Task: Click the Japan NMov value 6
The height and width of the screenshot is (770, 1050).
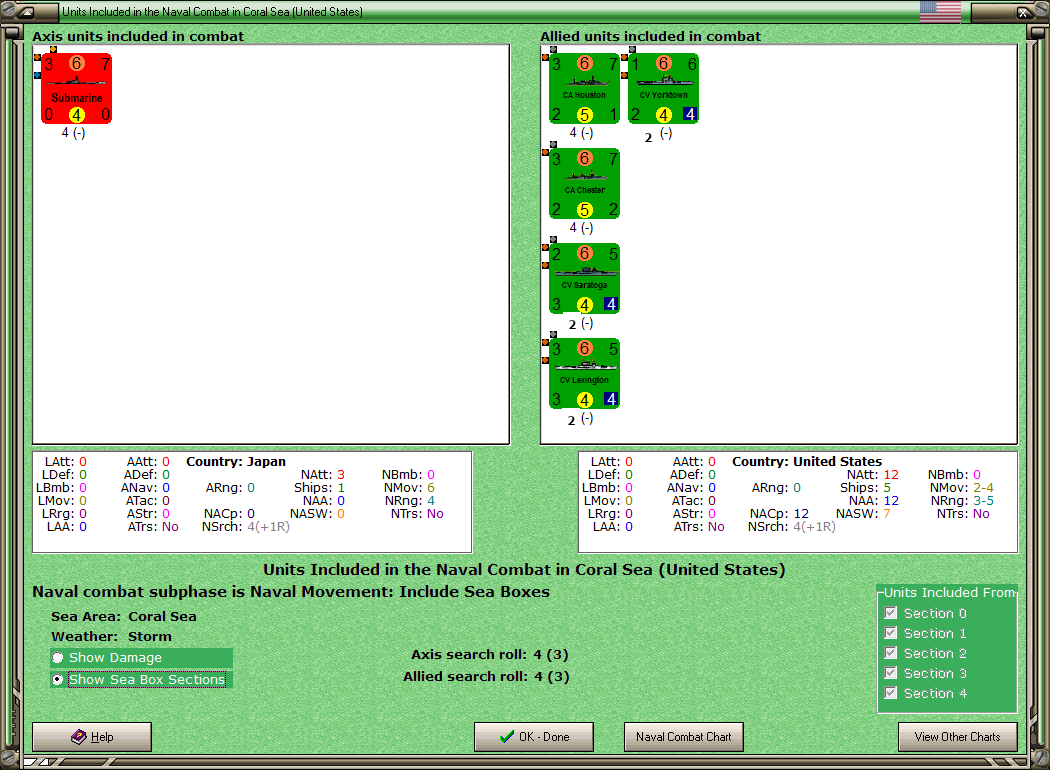Action: tap(431, 487)
